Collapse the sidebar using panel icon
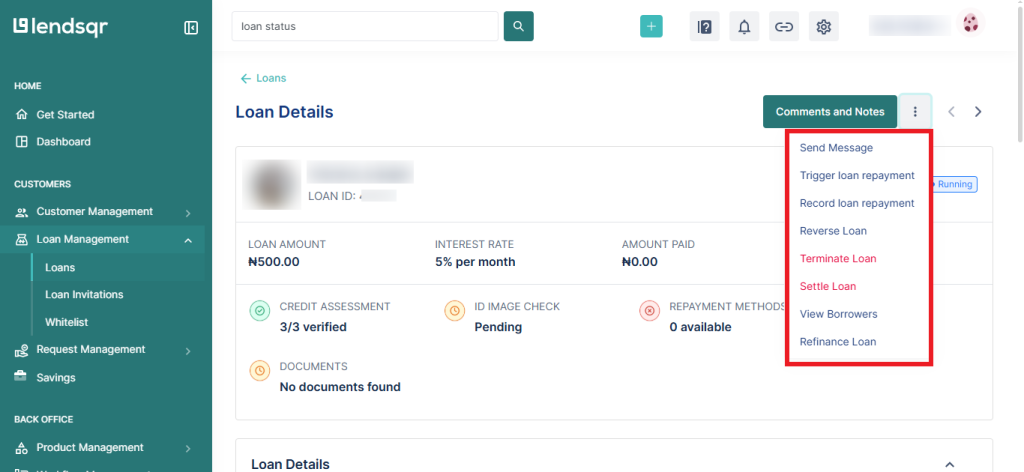Viewport: 1024px width, 472px height. tap(191, 27)
